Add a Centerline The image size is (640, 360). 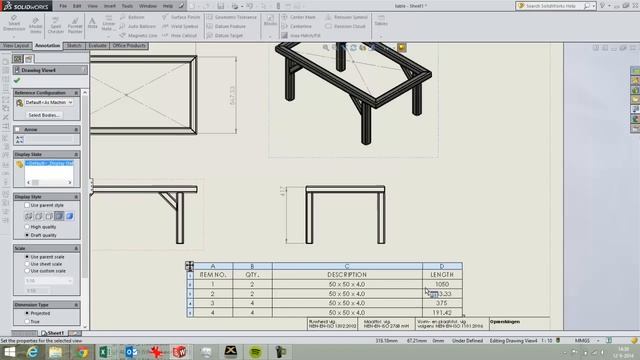[x=297, y=26]
